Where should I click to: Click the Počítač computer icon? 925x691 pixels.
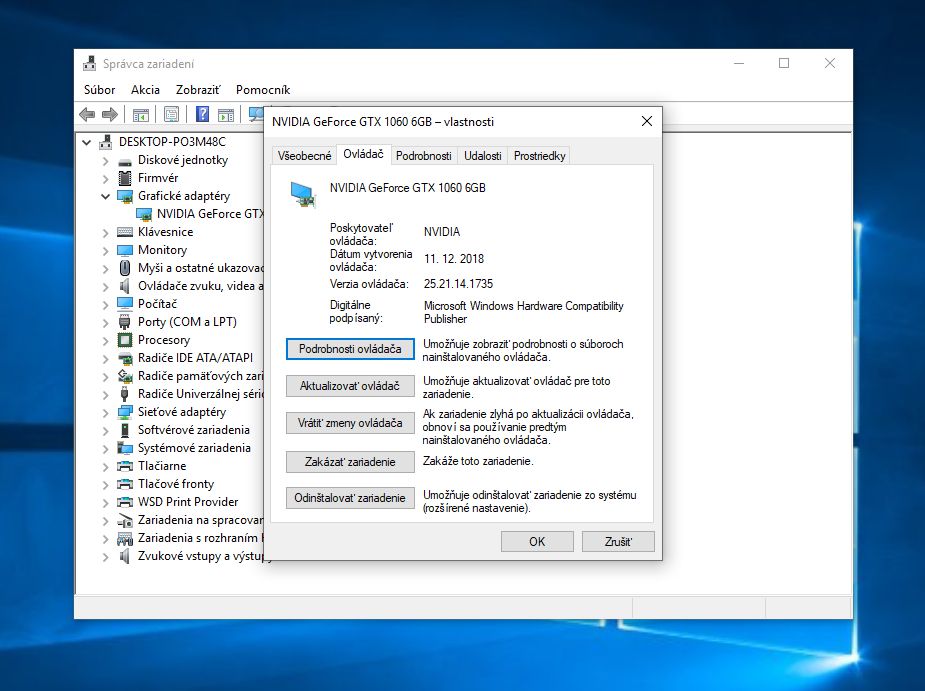(124, 304)
